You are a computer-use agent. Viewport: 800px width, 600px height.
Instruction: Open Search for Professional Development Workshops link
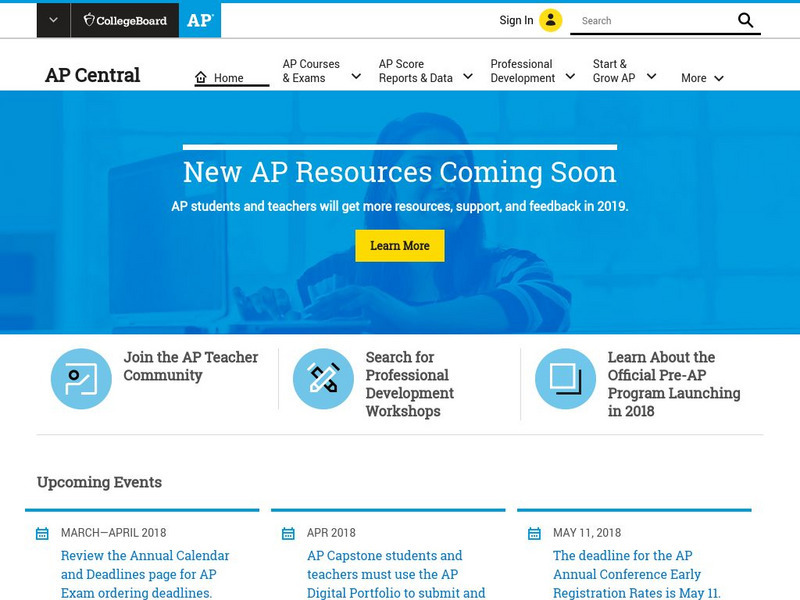click(x=410, y=384)
